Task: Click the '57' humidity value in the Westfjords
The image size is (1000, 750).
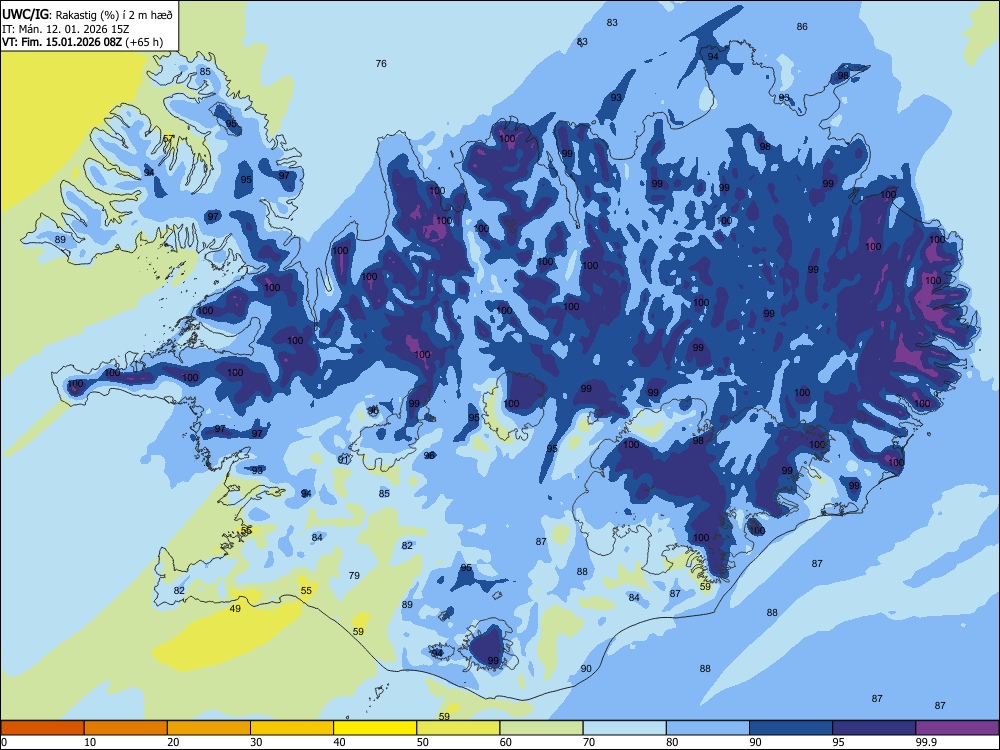Action: pos(168,138)
